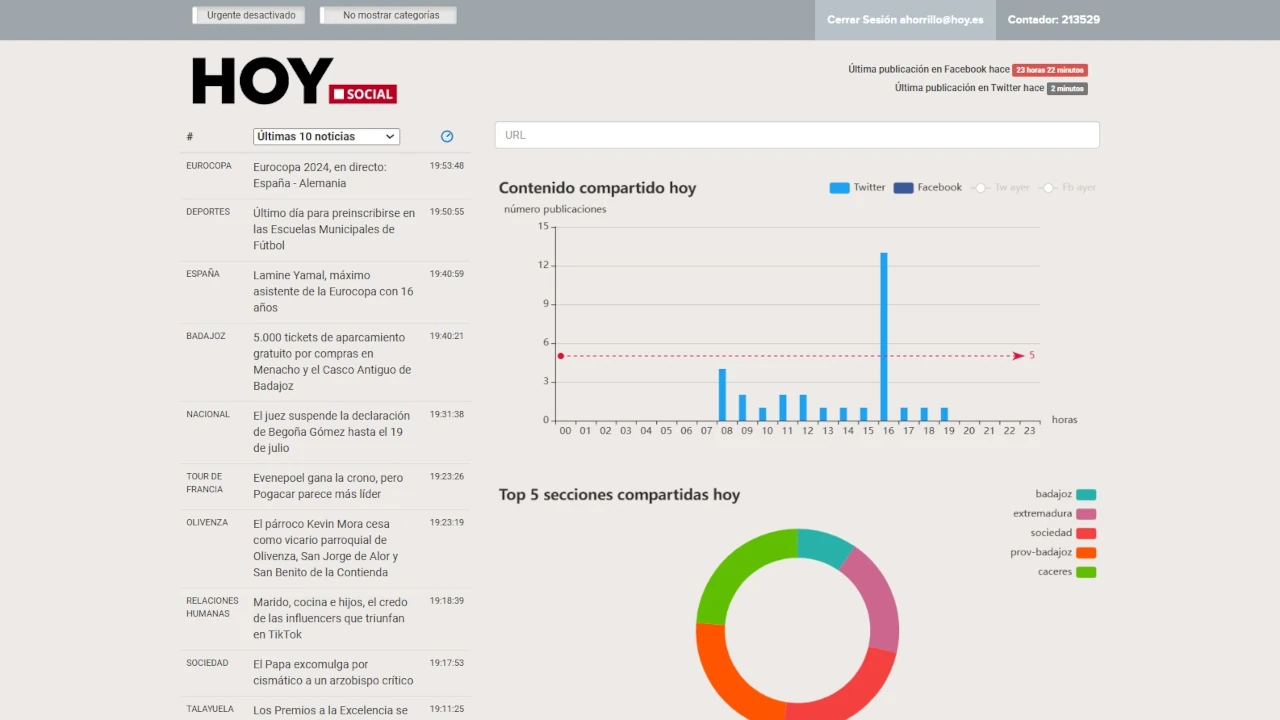Viewport: 1280px width, 720px height.
Task: Toggle Facebook series in chart legend
Action: 927,188
